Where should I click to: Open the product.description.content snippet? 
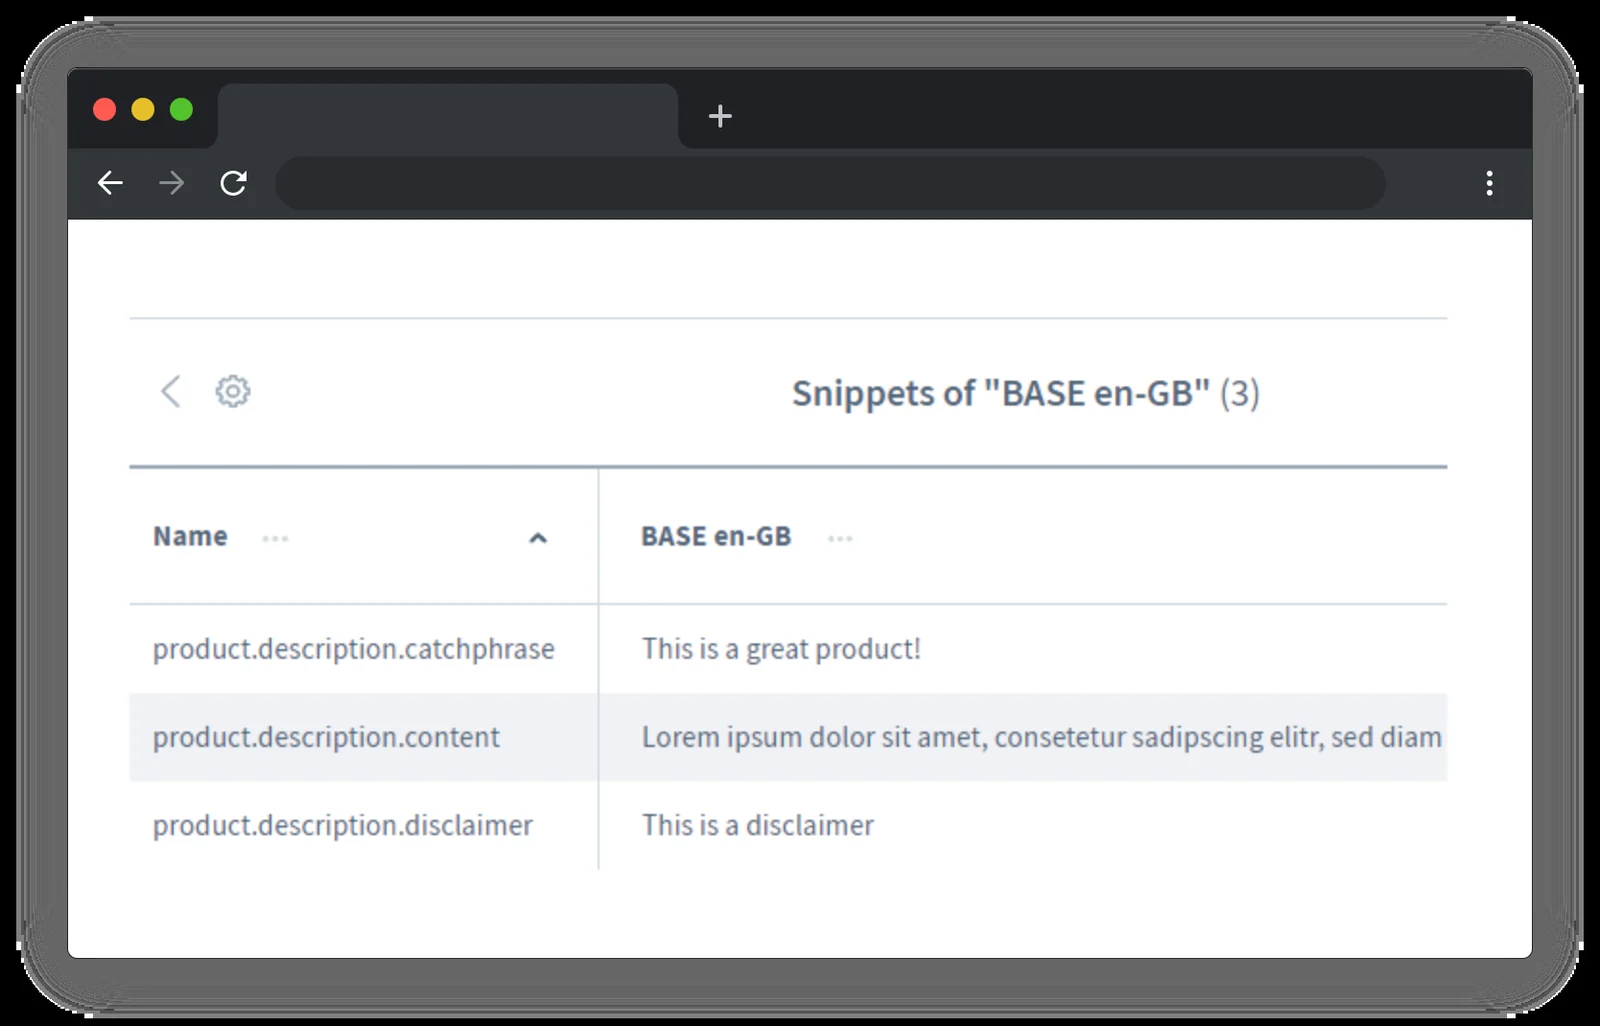click(326, 737)
